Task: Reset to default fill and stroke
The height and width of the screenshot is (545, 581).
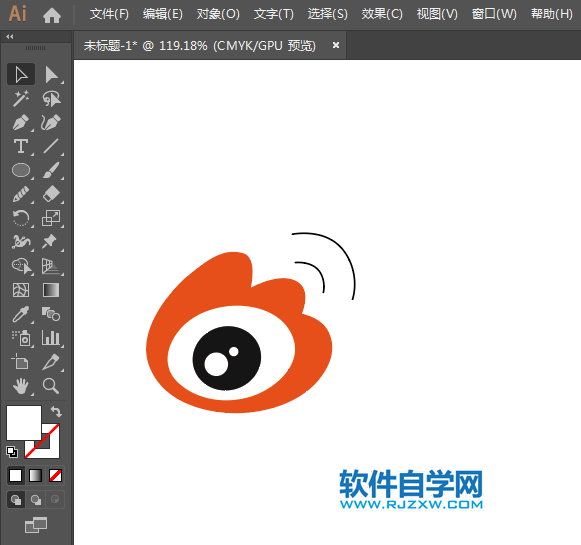Action: tap(12, 452)
